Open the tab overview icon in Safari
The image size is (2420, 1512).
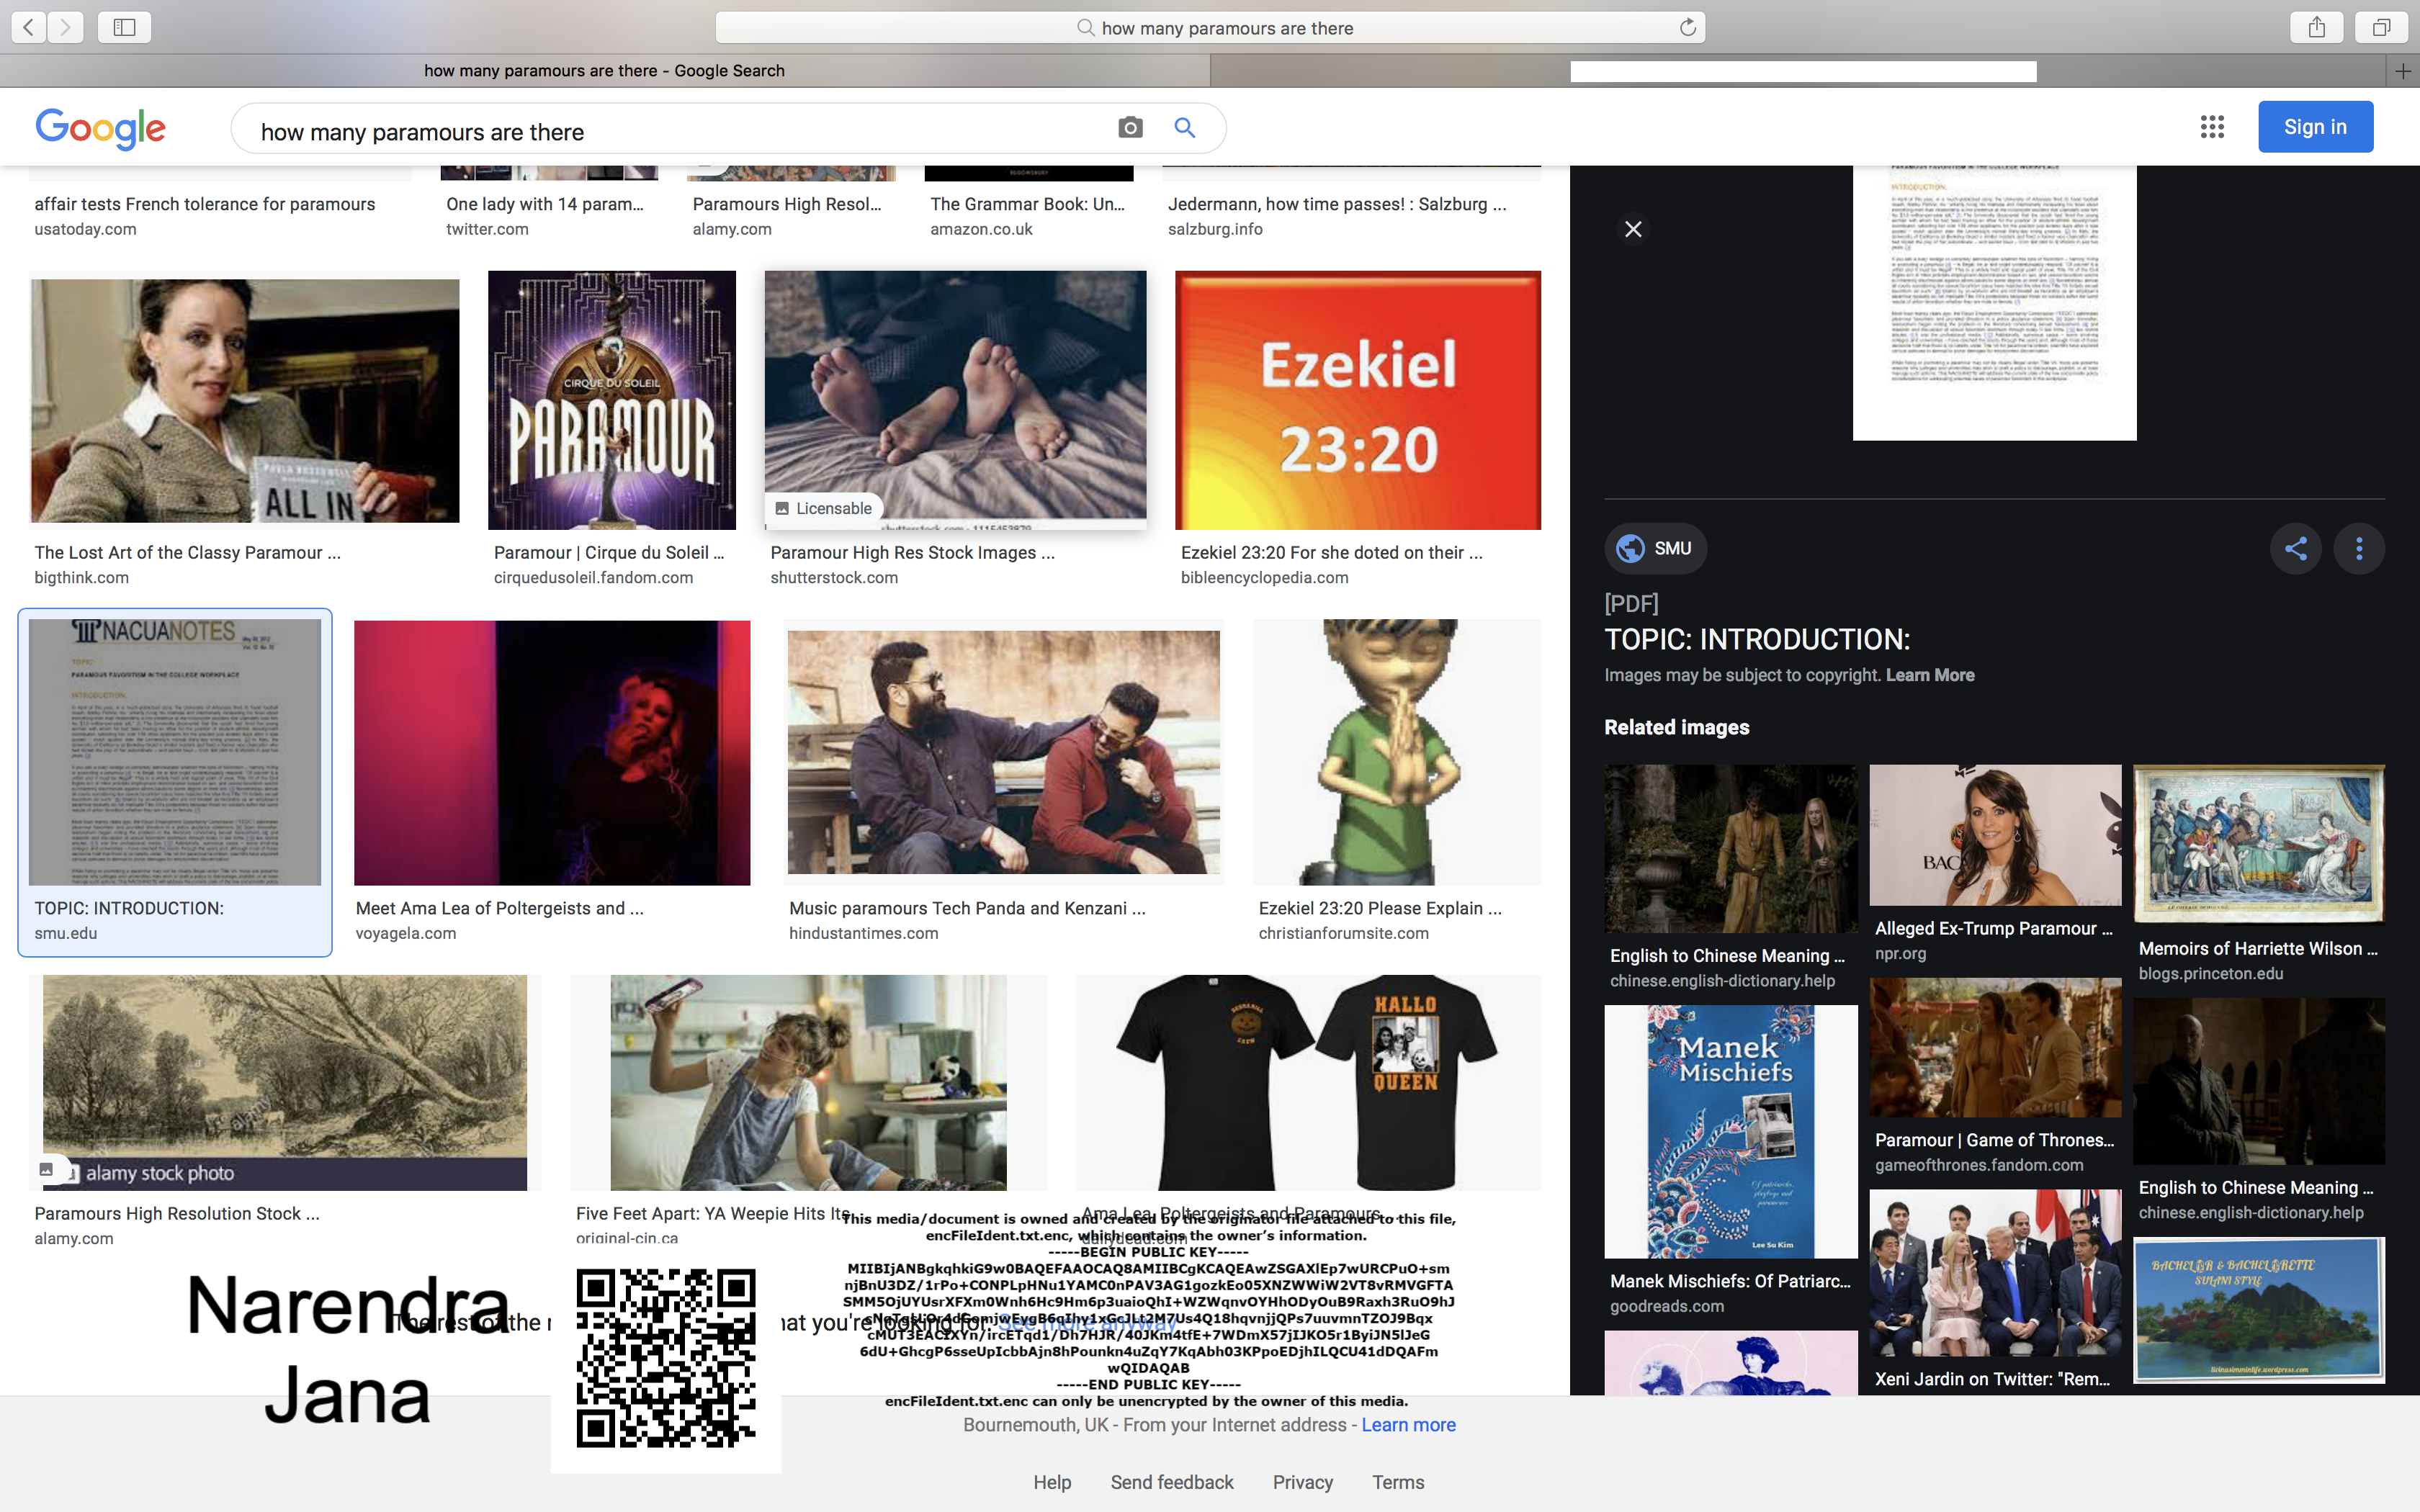click(2381, 27)
